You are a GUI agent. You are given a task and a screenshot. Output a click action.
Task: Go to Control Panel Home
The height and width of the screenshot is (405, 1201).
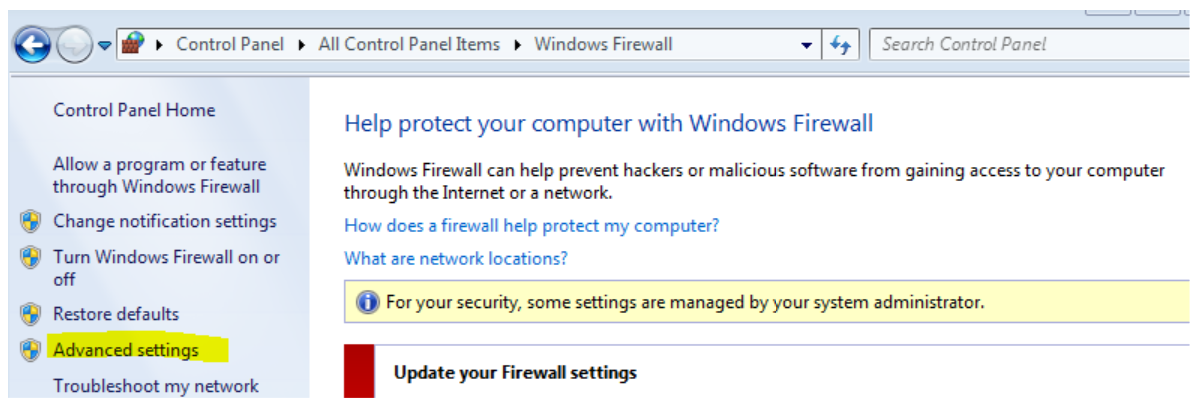134,110
